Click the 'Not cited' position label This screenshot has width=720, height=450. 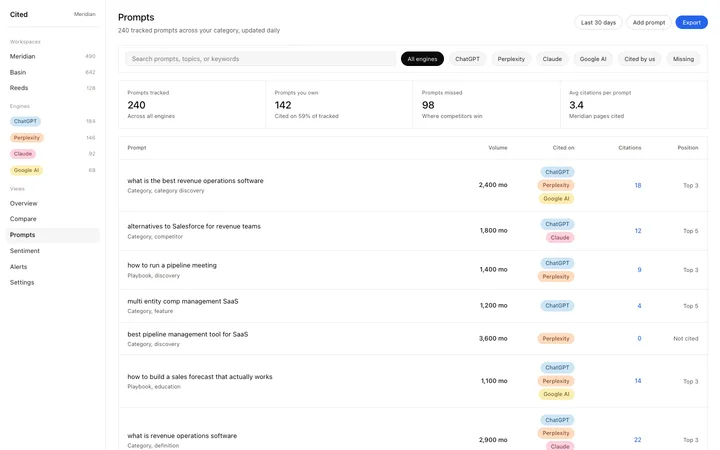[686, 339]
